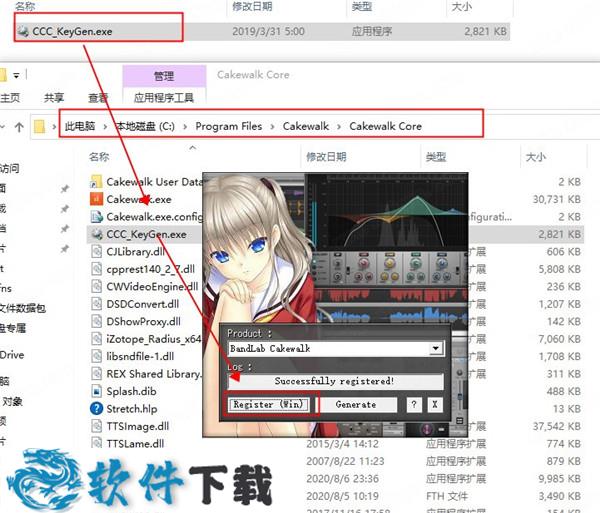This screenshot has height=513, width=600.
Task: Sort by the 大小 column header in Cakewalk Core
Action: click(536, 157)
